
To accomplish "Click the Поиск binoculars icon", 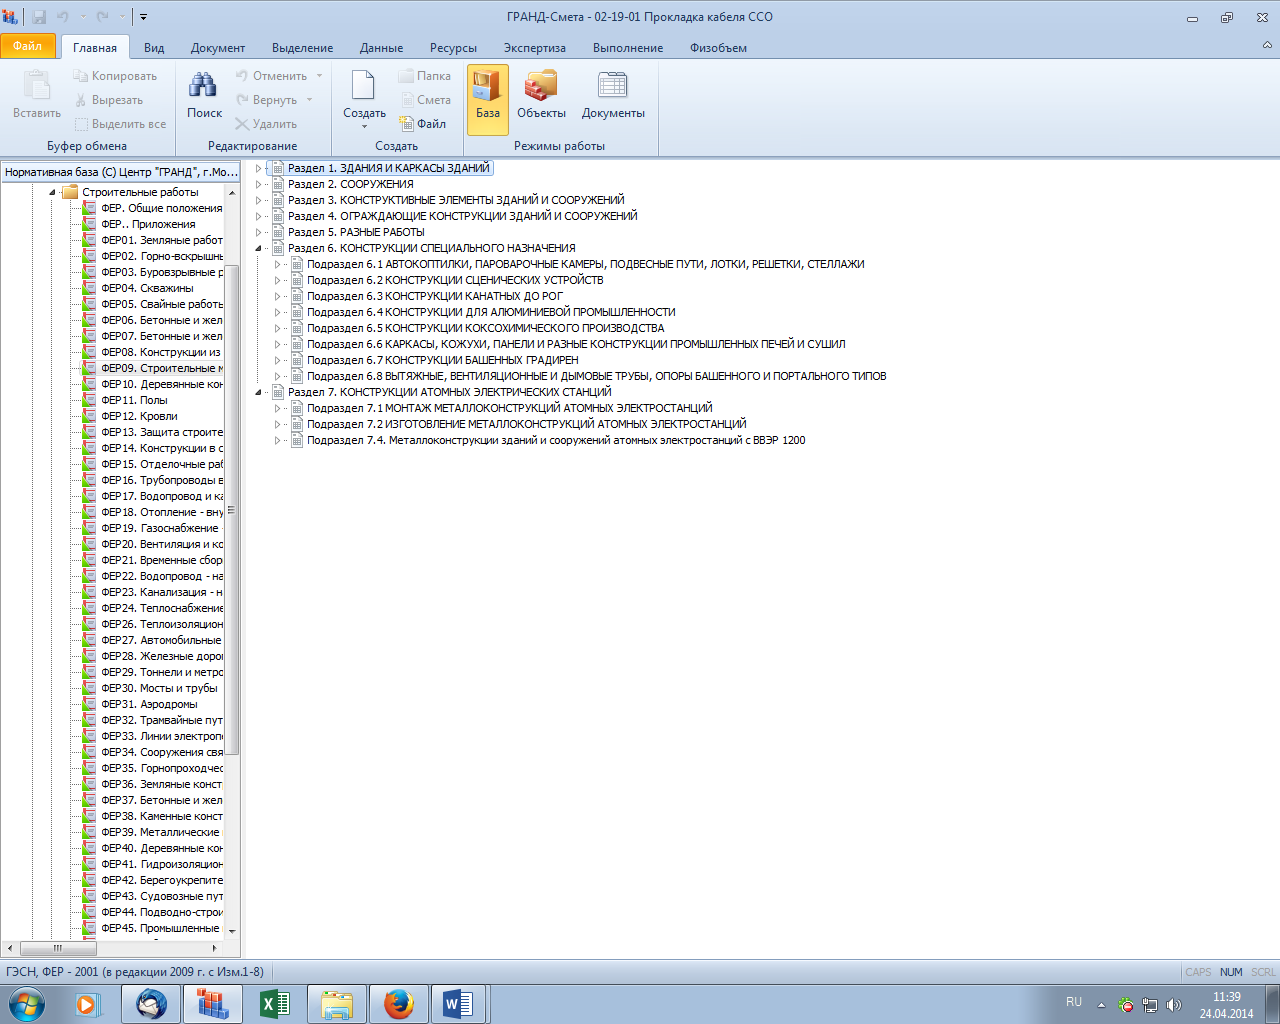I will click(x=204, y=88).
